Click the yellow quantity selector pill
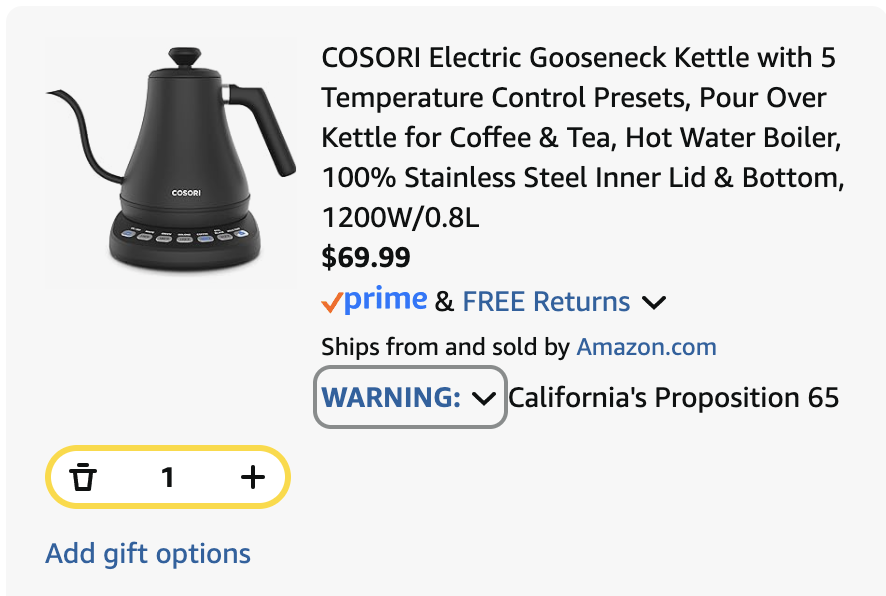Viewport: 886px width, 596px height. [x=168, y=477]
